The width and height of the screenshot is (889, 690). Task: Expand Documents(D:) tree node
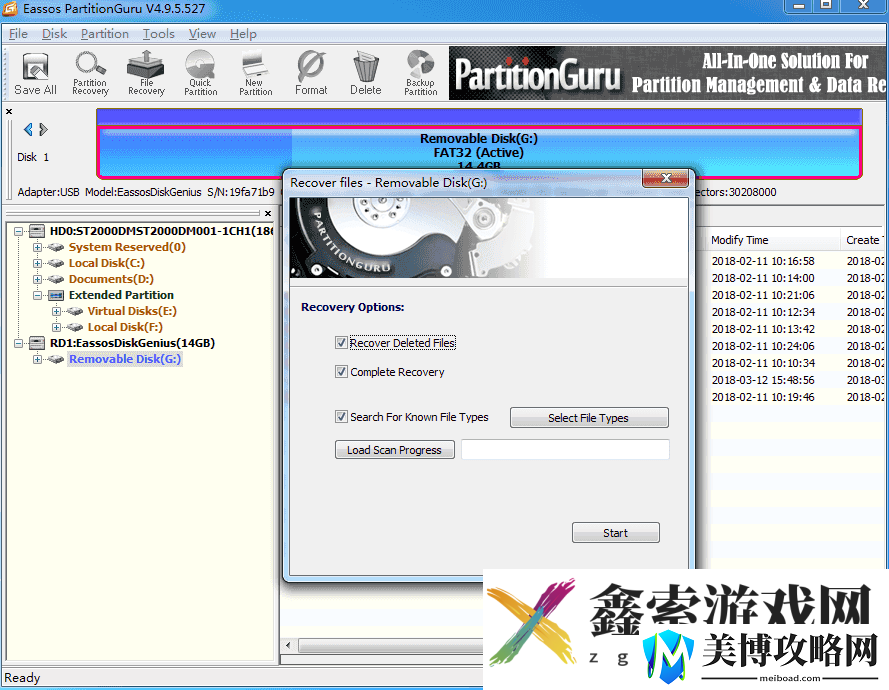tap(37, 279)
